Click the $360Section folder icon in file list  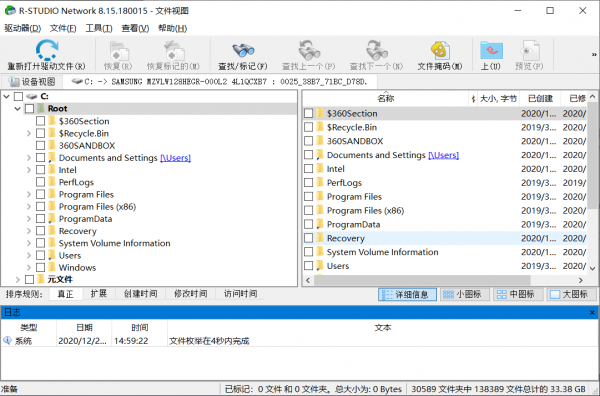[320, 113]
